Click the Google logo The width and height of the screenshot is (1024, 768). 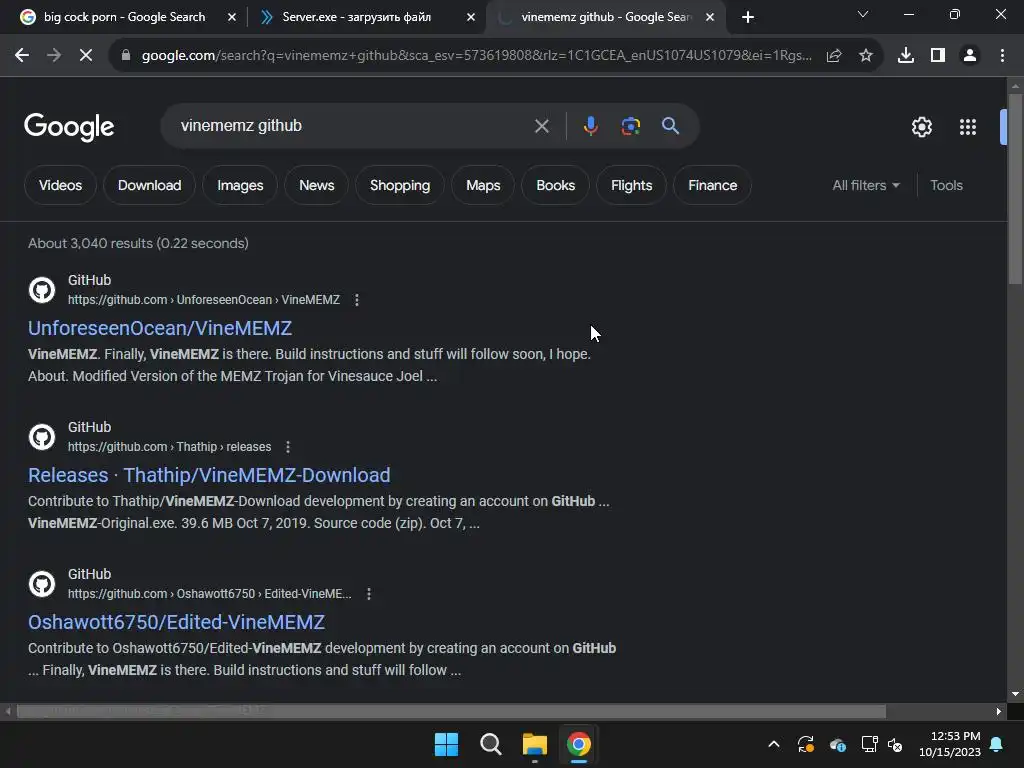[69, 127]
